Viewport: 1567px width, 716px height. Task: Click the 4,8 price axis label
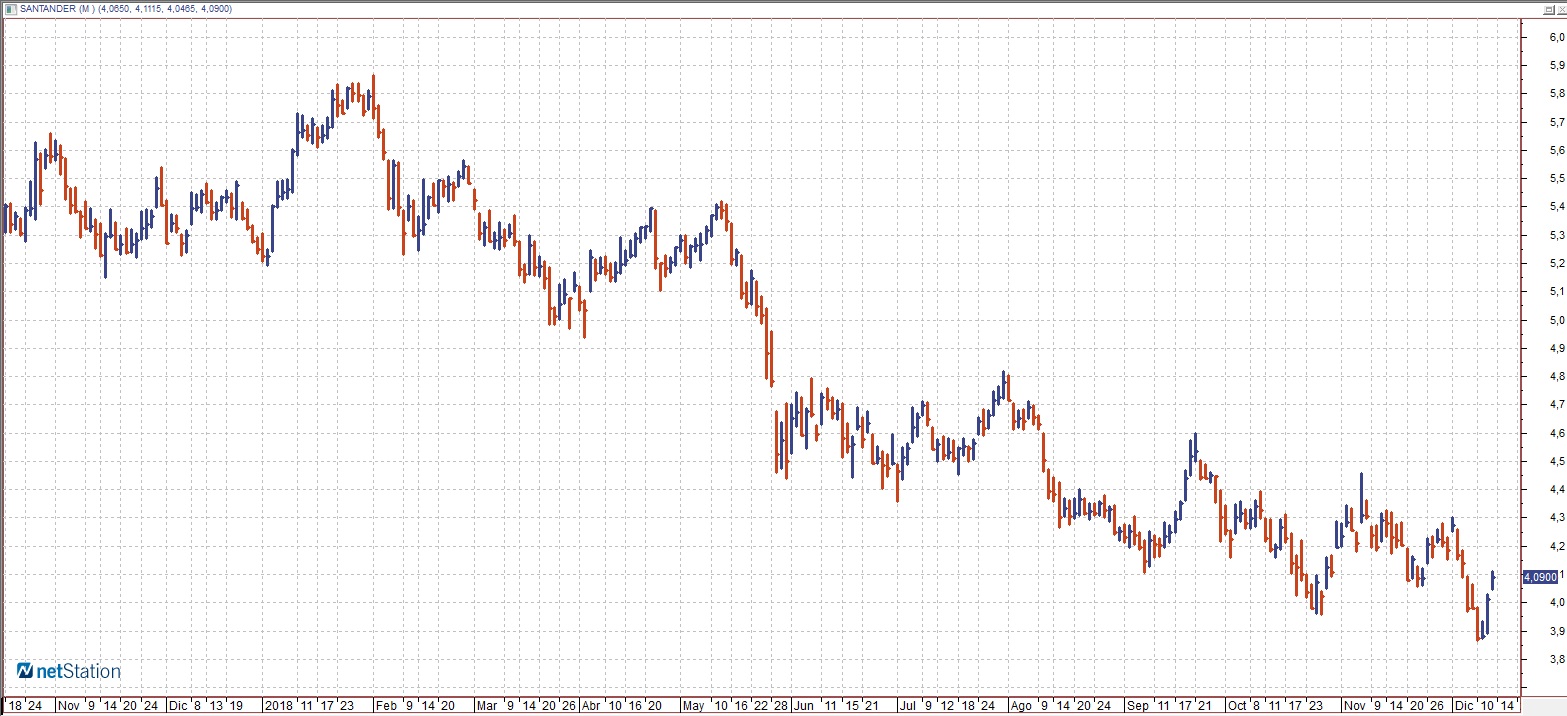point(1556,377)
